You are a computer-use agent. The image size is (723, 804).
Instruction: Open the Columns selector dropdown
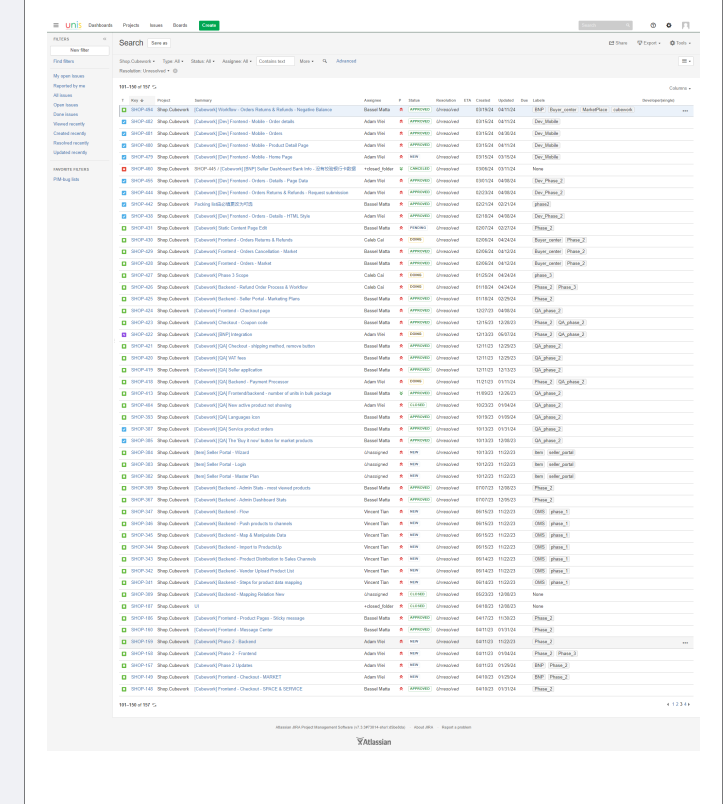pyautogui.click(x=680, y=88)
